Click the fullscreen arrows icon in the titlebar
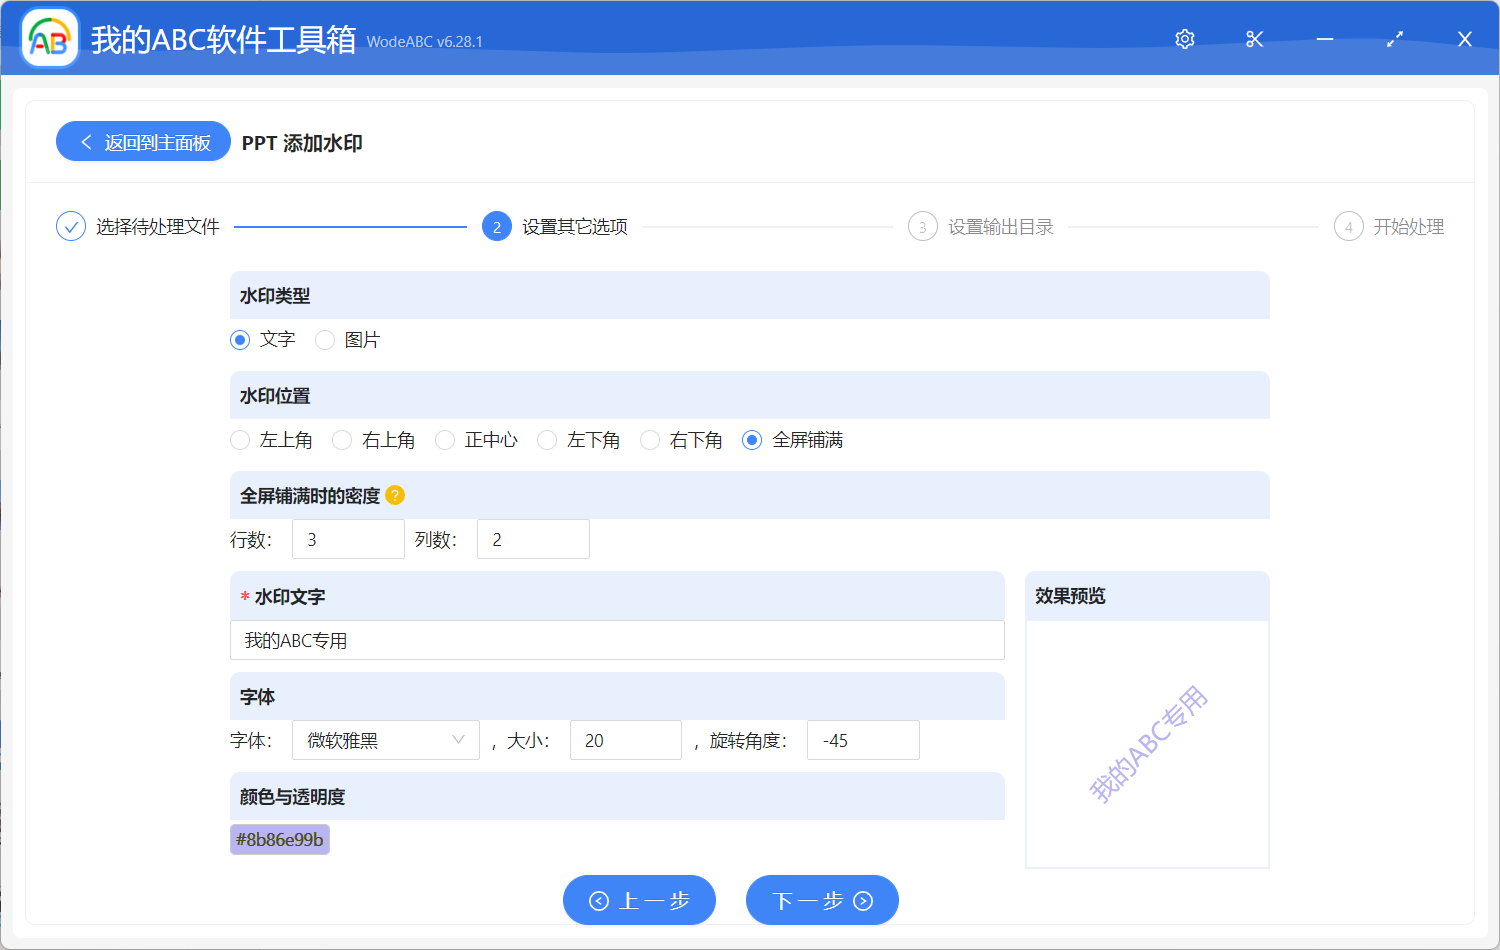1500x950 pixels. pos(1394,39)
